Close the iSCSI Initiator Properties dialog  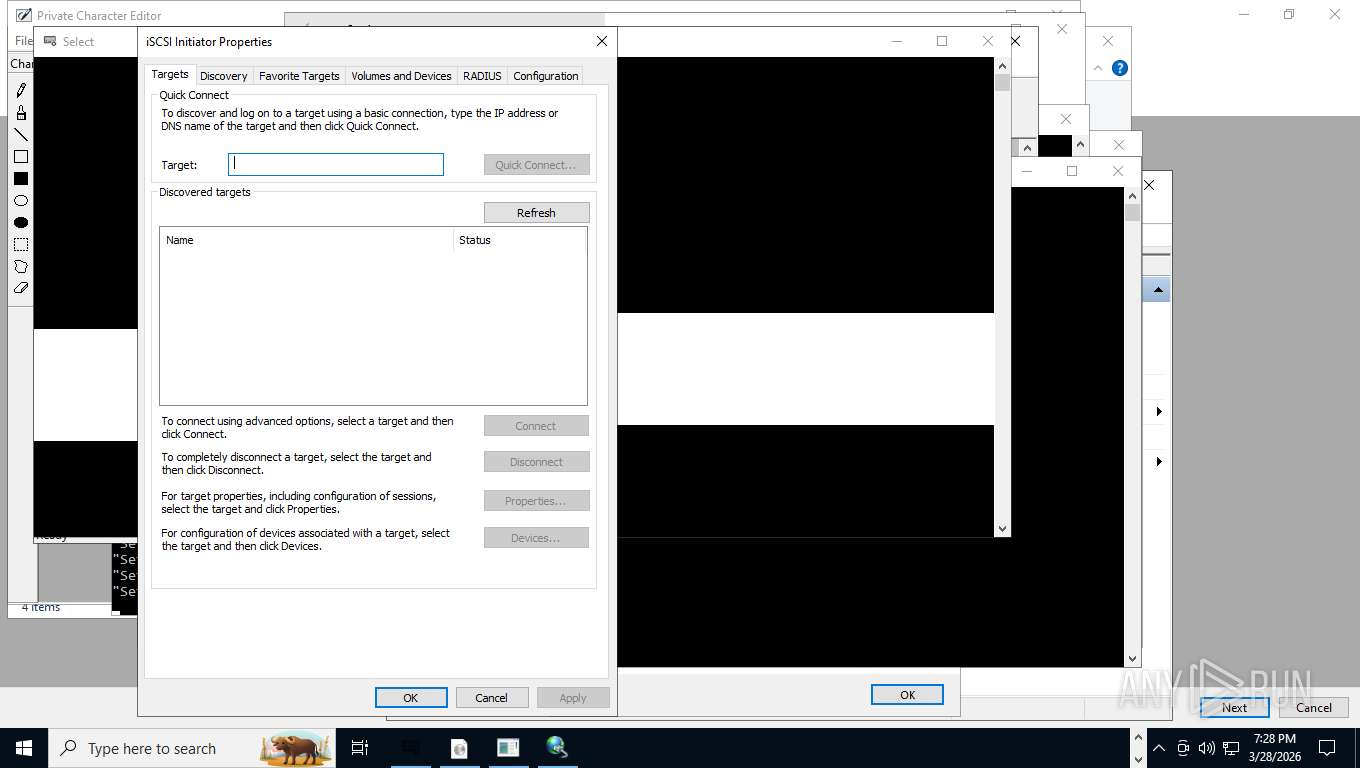coord(601,41)
